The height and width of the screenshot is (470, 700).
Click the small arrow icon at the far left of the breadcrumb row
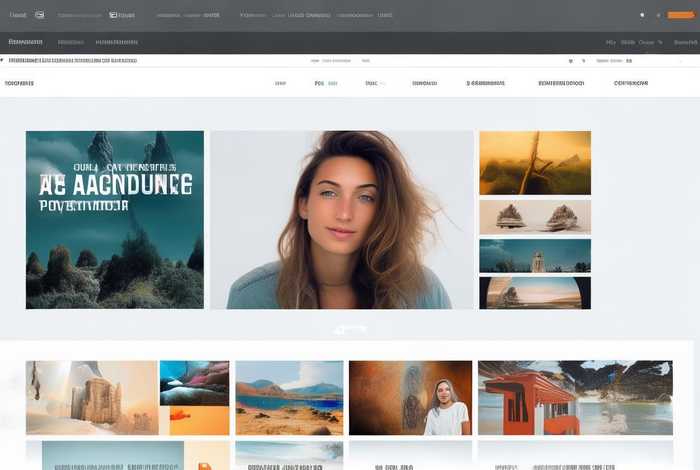click(x=3, y=60)
